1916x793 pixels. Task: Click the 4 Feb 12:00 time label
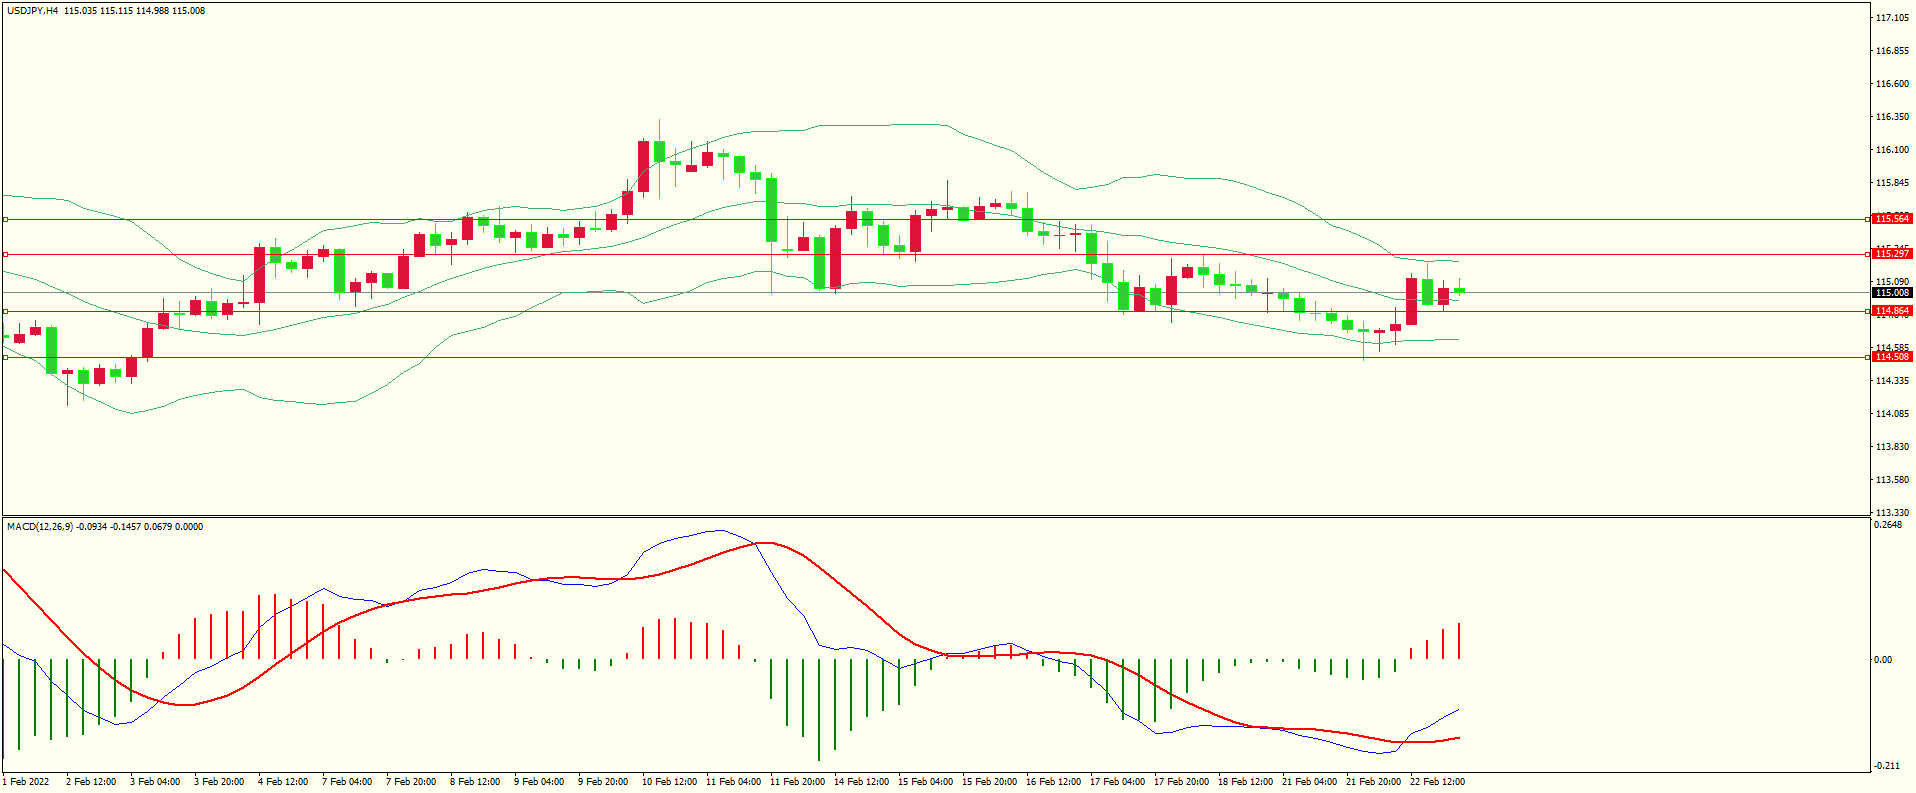pos(283,782)
